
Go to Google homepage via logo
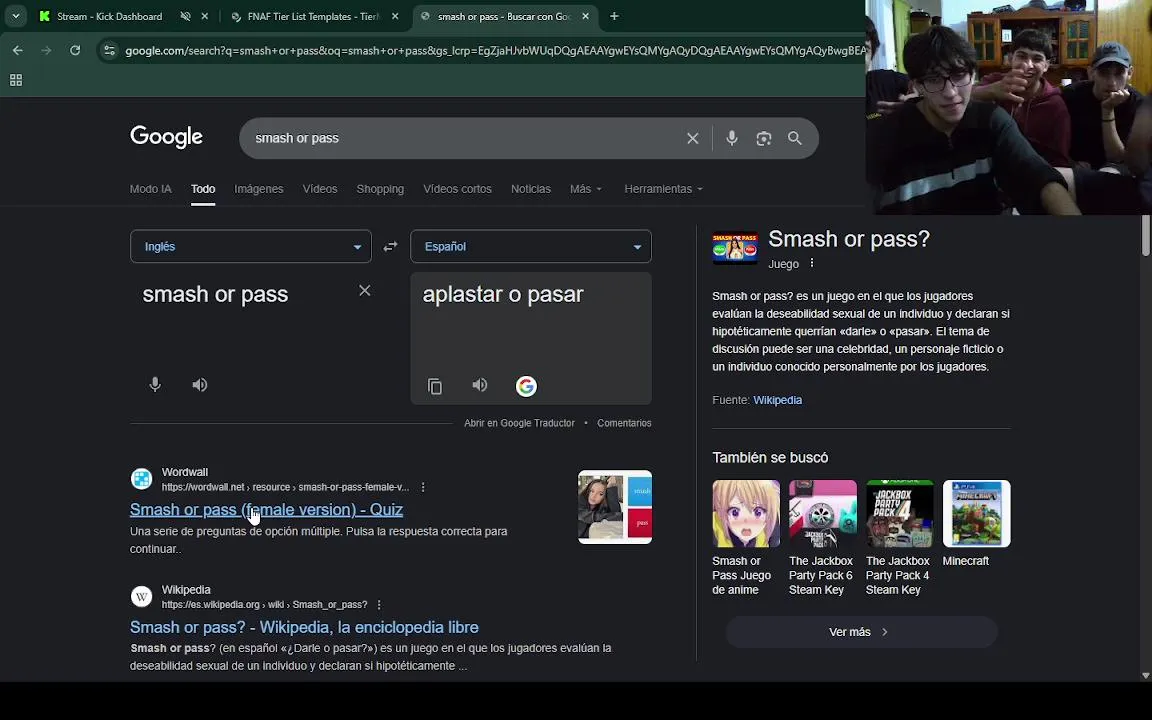[x=166, y=137]
